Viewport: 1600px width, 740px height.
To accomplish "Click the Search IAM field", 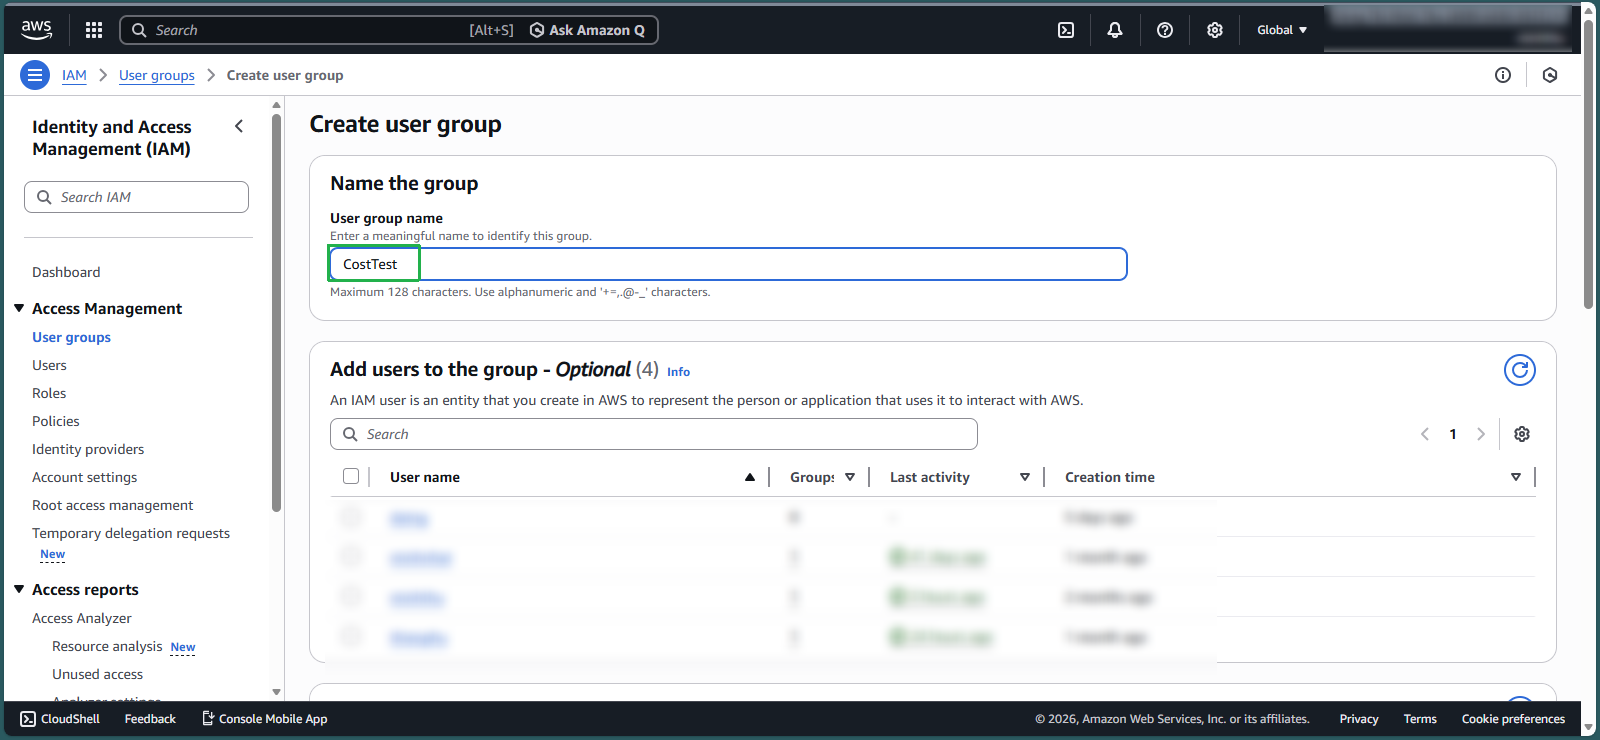I will pyautogui.click(x=136, y=197).
